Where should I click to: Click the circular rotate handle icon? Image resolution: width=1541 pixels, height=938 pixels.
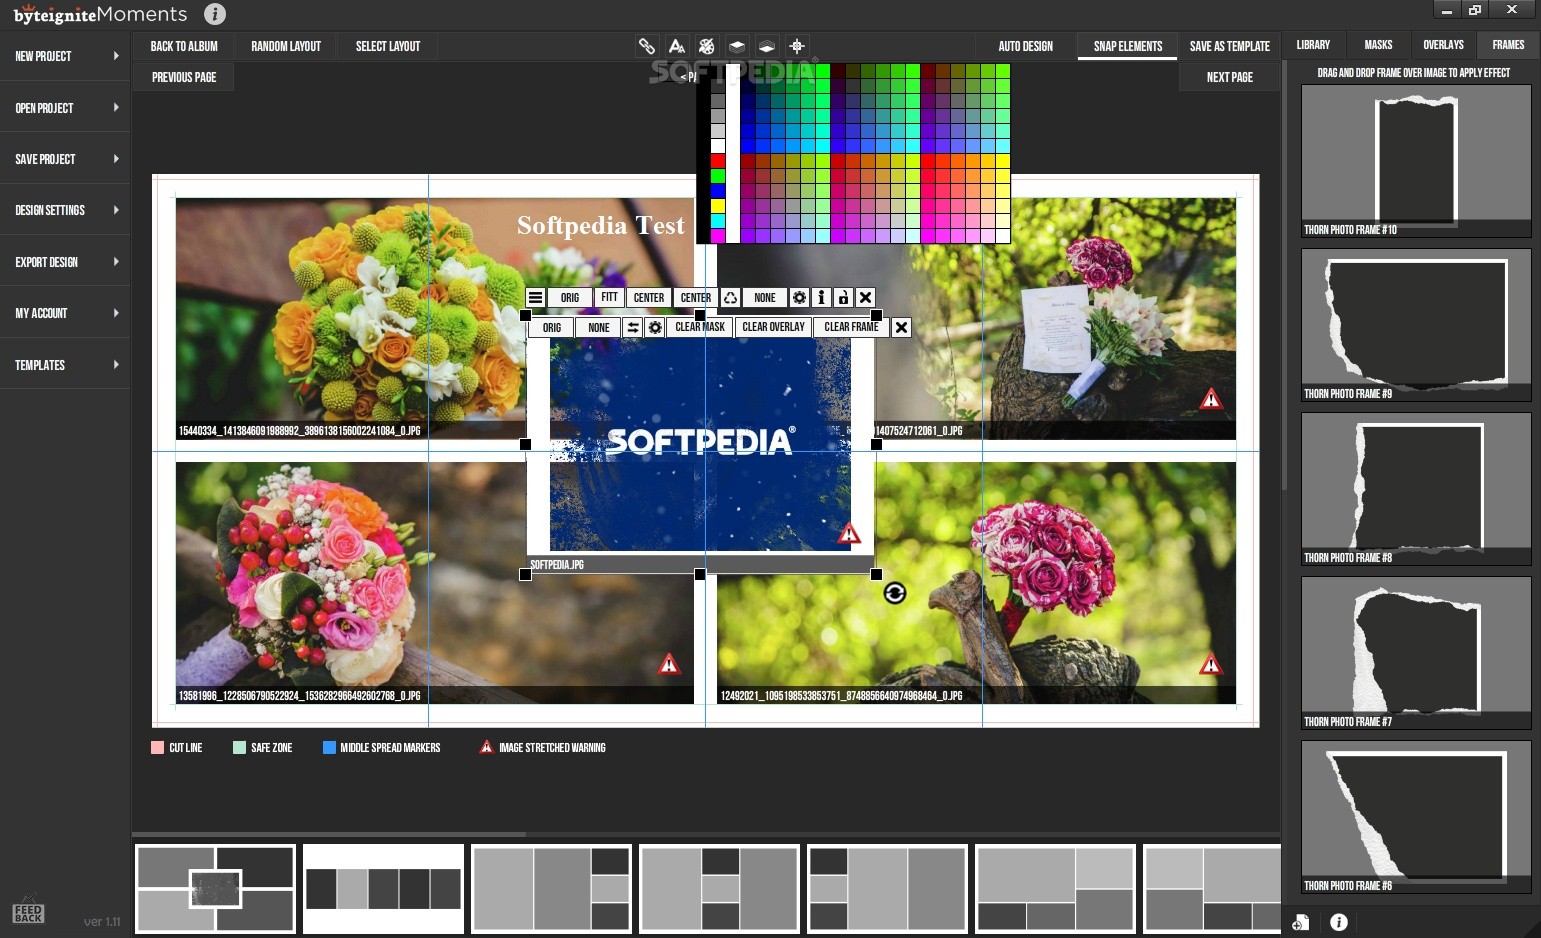pyautogui.click(x=895, y=594)
